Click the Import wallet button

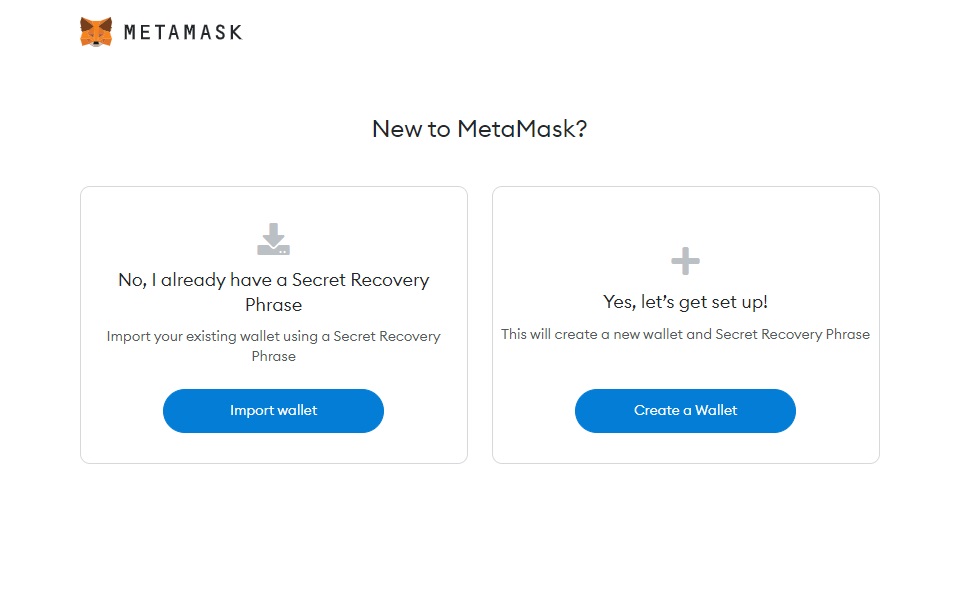(x=273, y=411)
